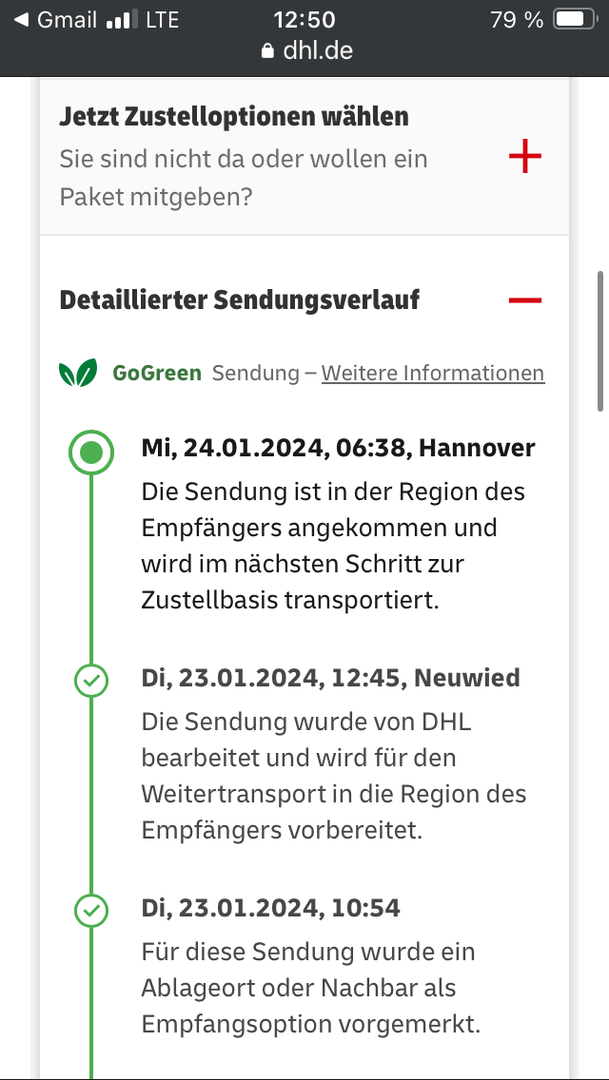Tap the Jetzt Zustelloptionen wählen heading
This screenshot has width=609, height=1080.
pyautogui.click(x=234, y=117)
